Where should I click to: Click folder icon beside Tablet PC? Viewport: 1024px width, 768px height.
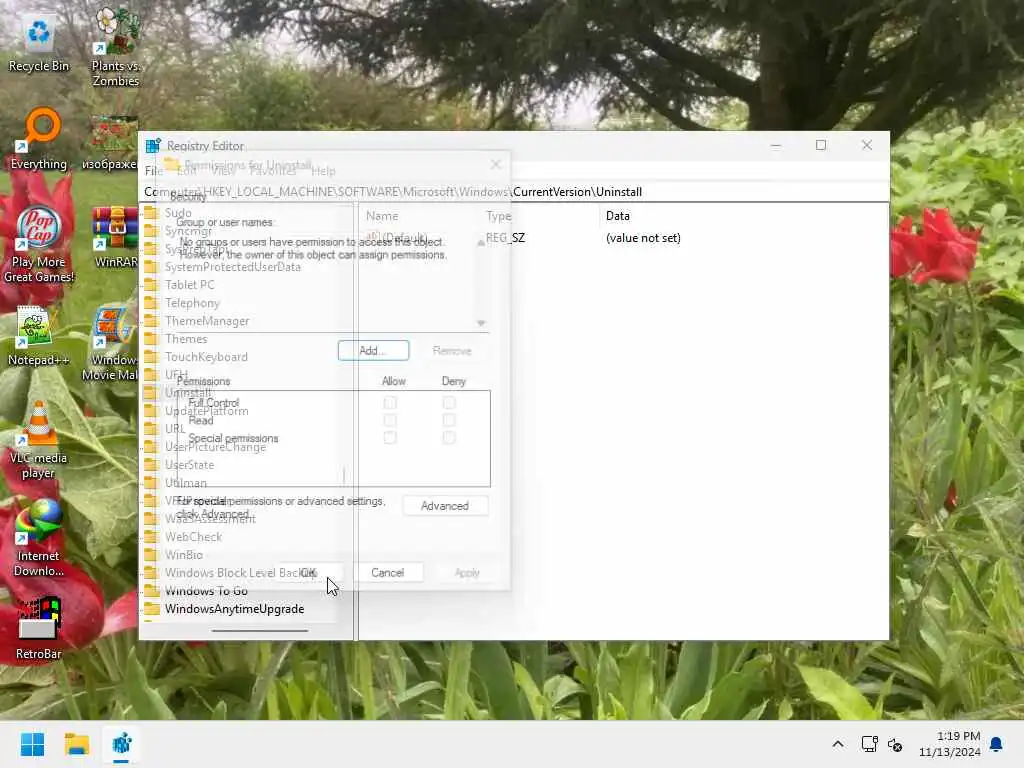pyautogui.click(x=152, y=285)
